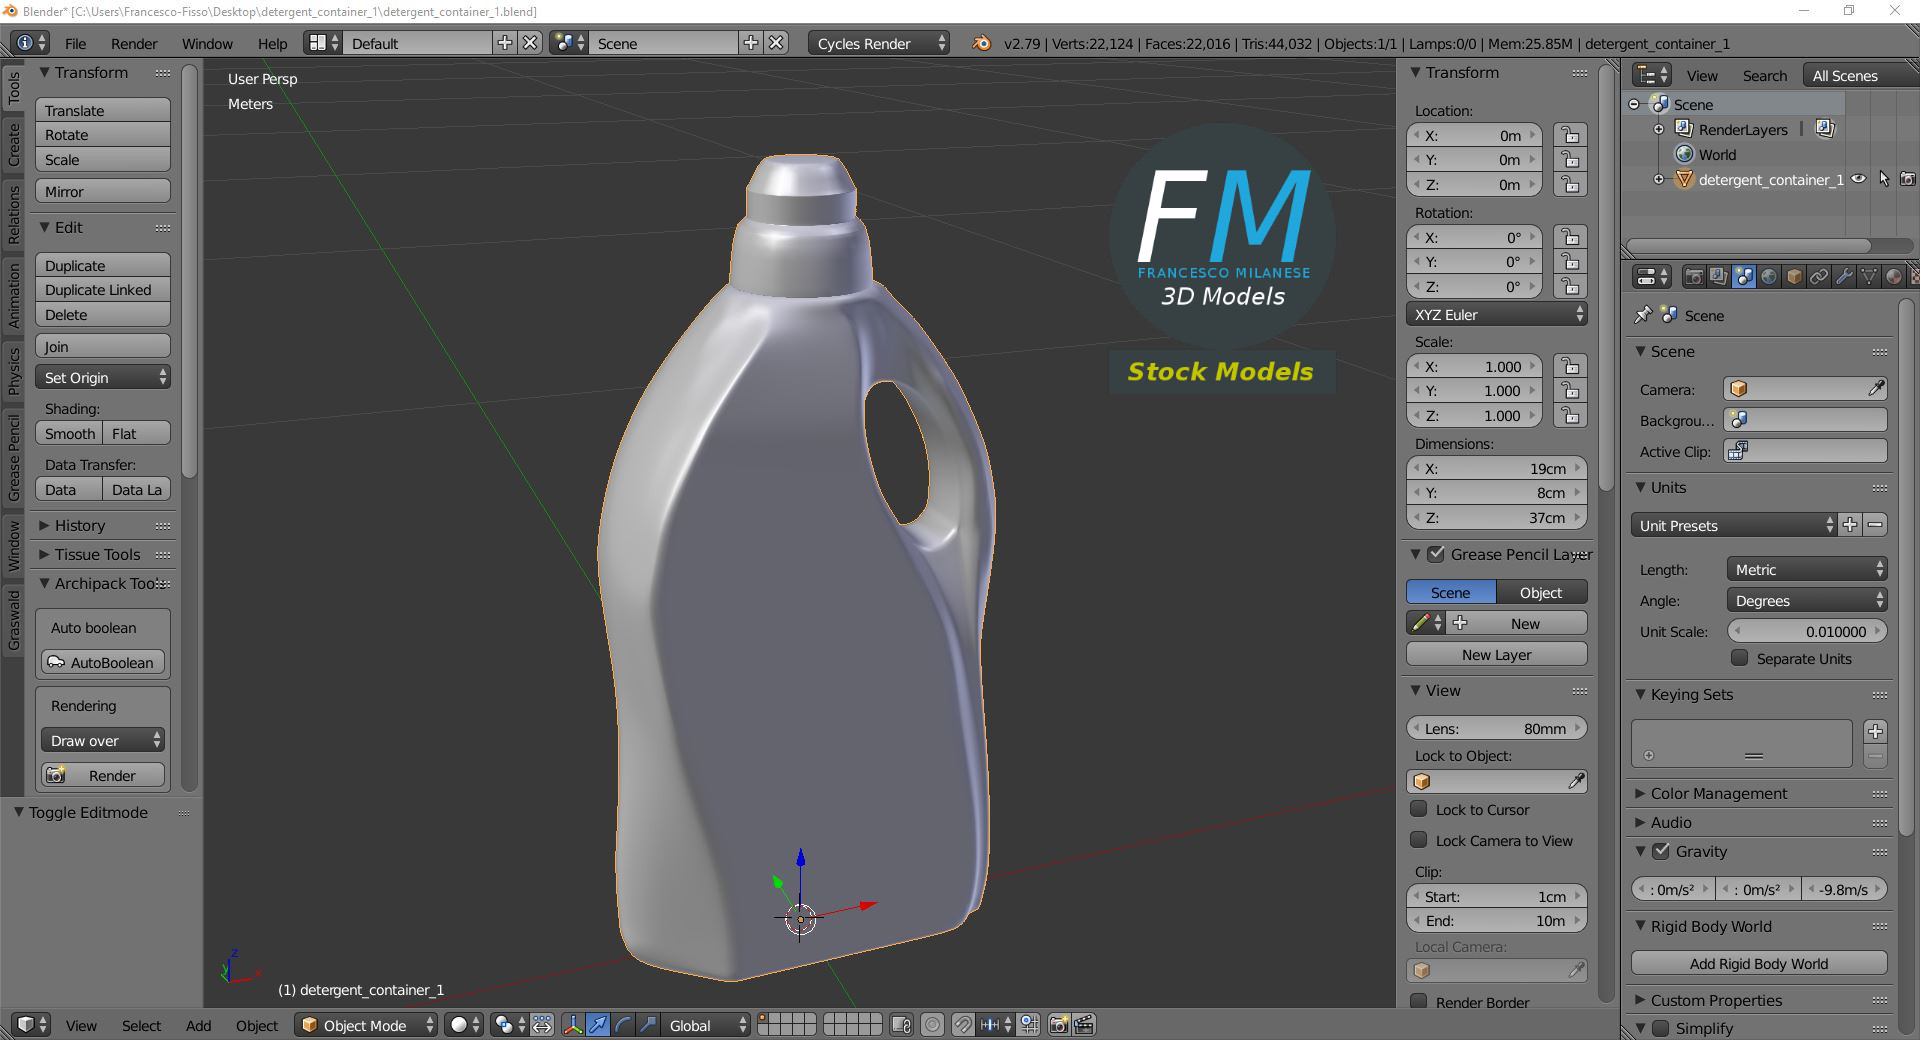Open the Modifiers properties tab (wrench icon)
Image resolution: width=1920 pixels, height=1040 pixels.
point(1844,277)
